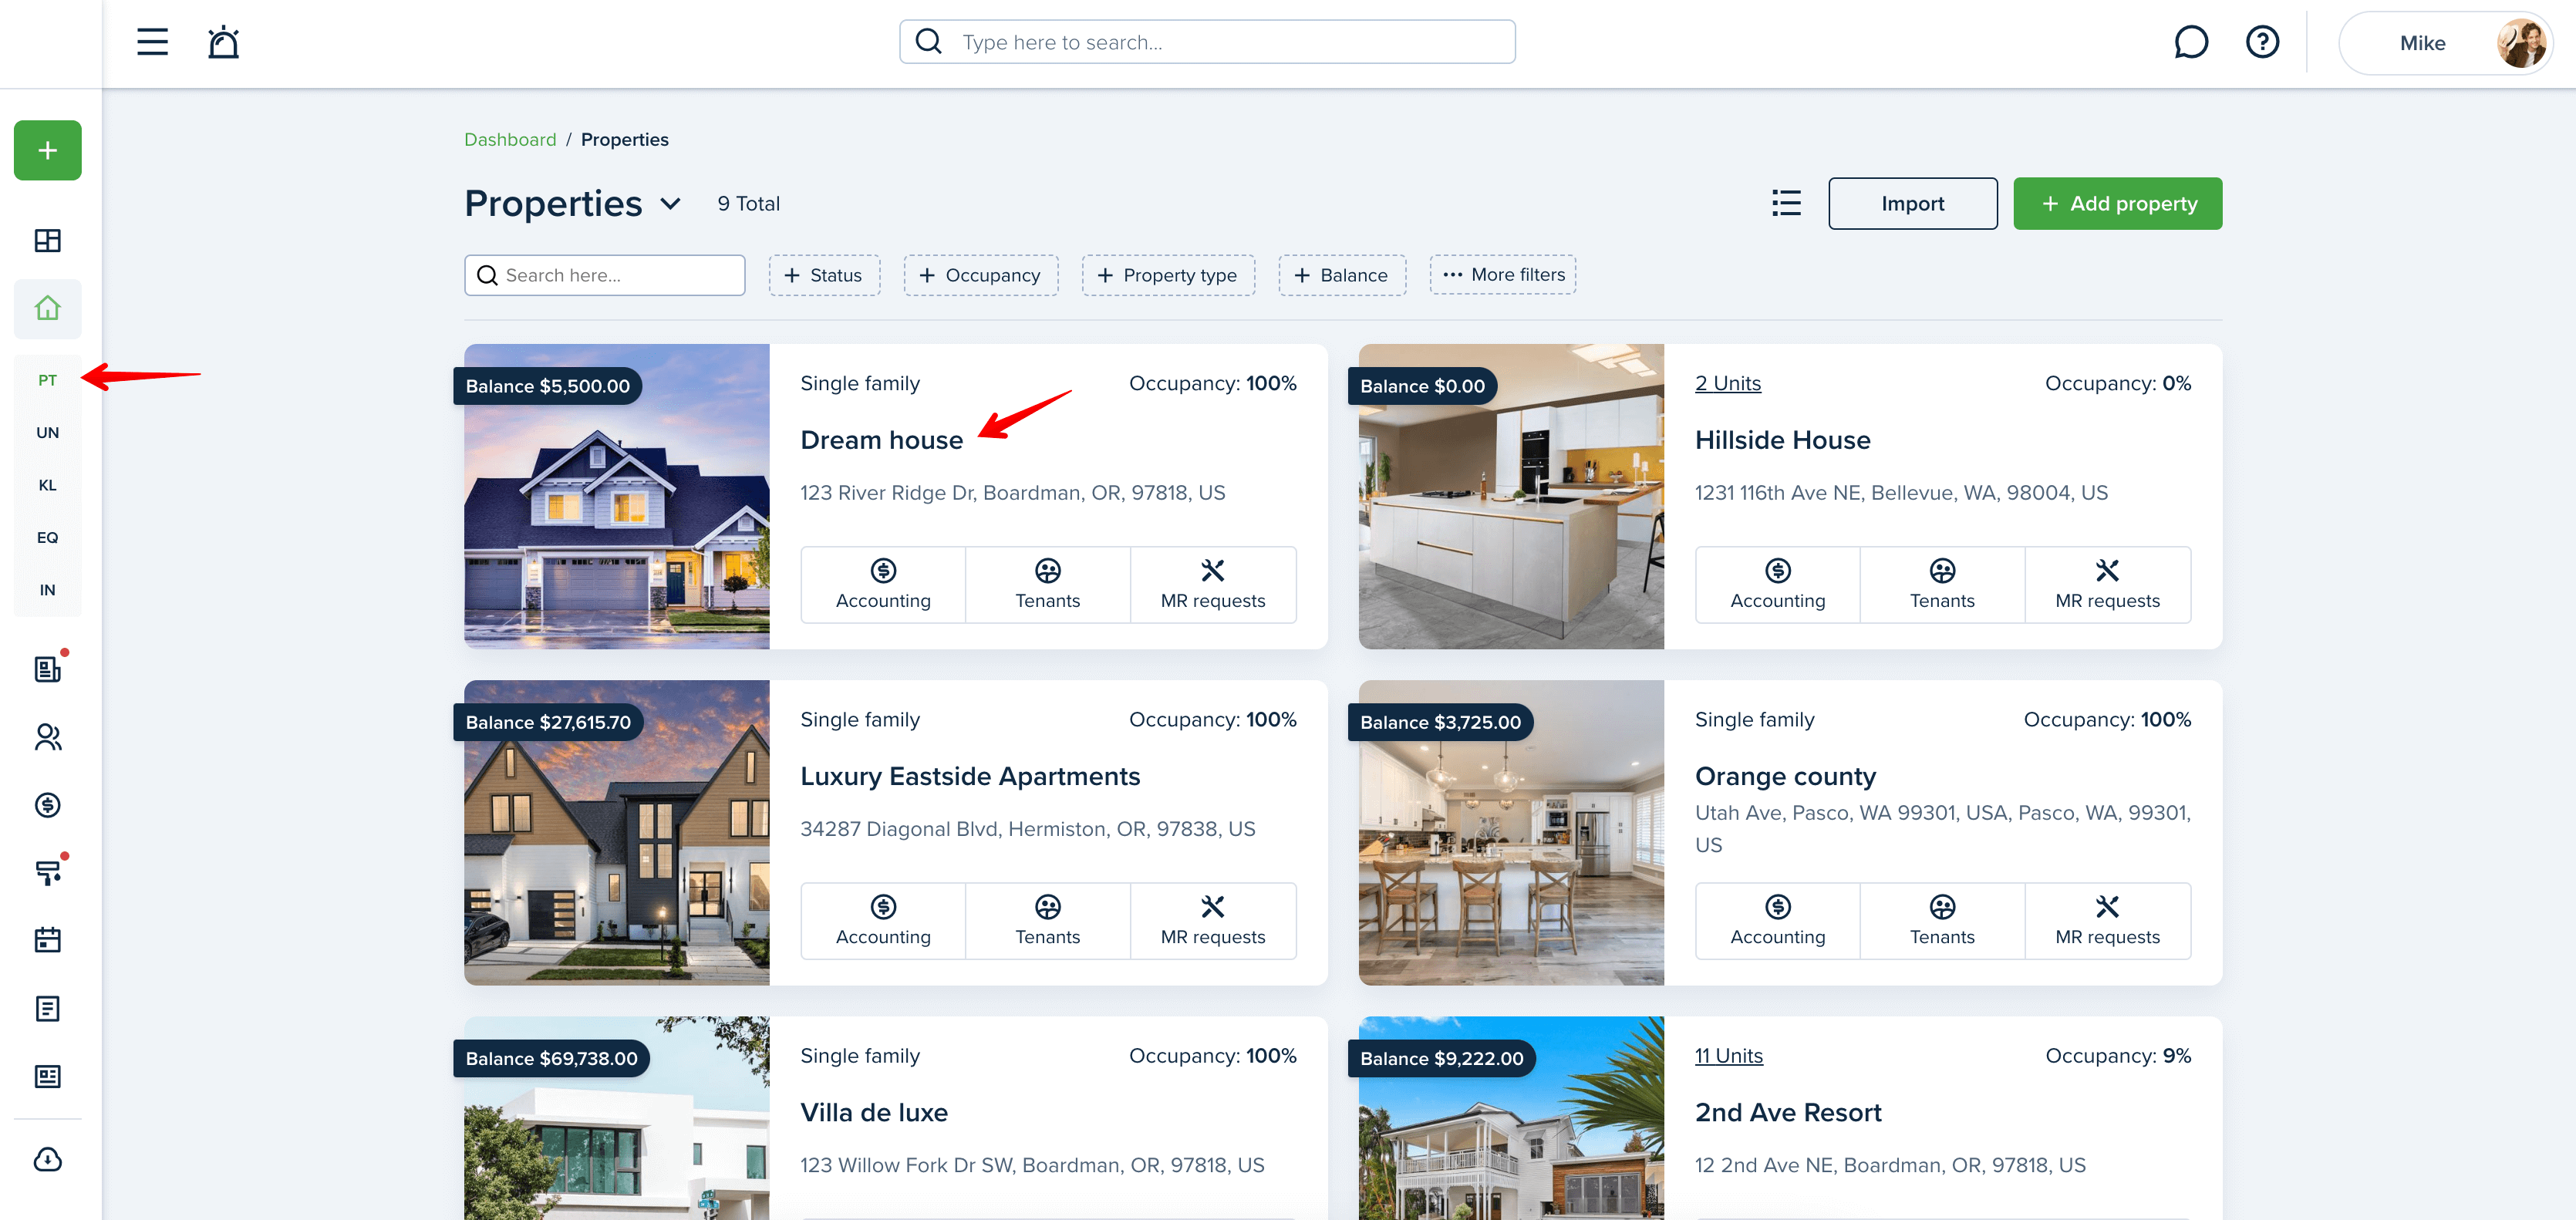Open Accounting for Orange county
Screen dimensions: 2576x1220
(1777, 921)
